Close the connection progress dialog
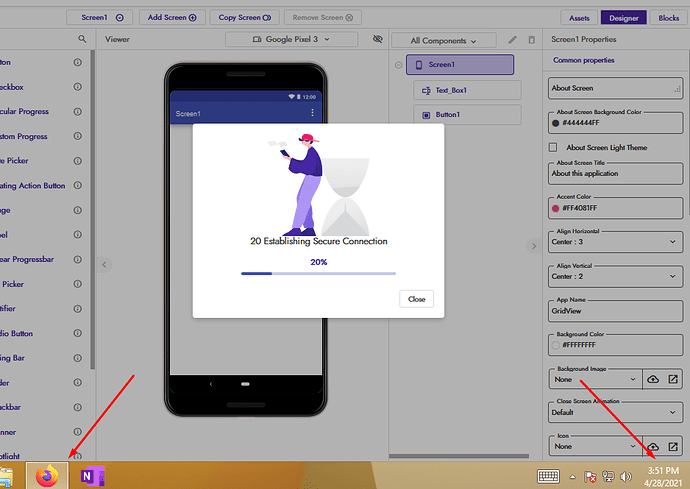 416,299
